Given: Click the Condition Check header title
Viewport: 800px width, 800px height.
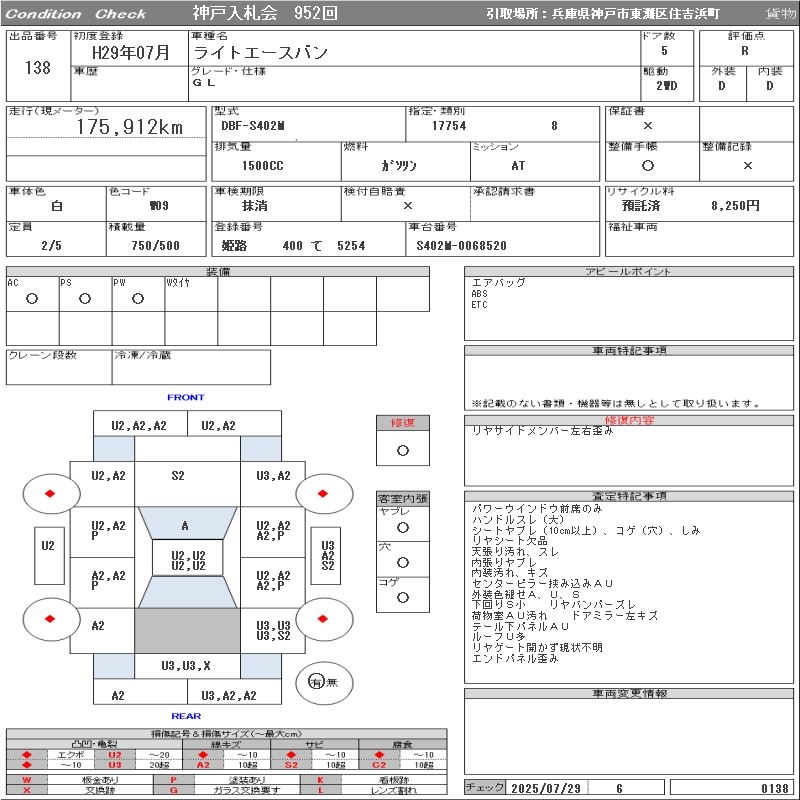Looking at the screenshot, I should point(76,14).
